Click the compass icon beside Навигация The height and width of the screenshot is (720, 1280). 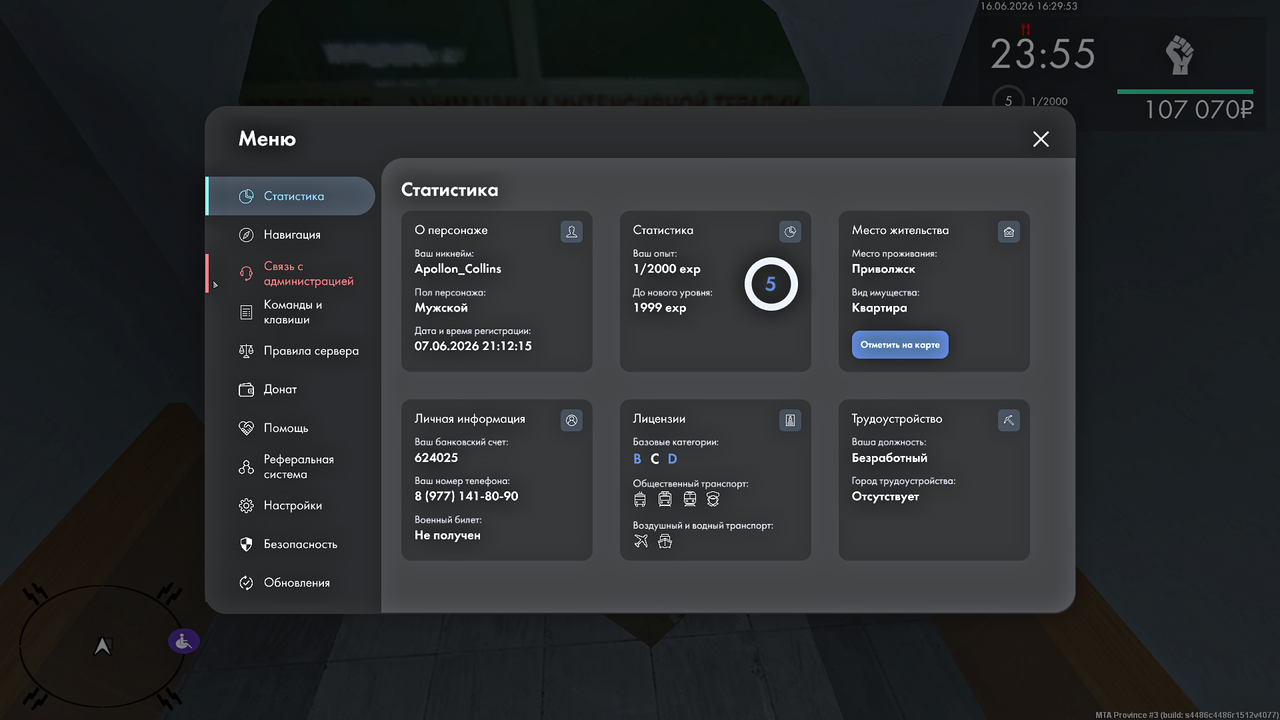(x=246, y=235)
